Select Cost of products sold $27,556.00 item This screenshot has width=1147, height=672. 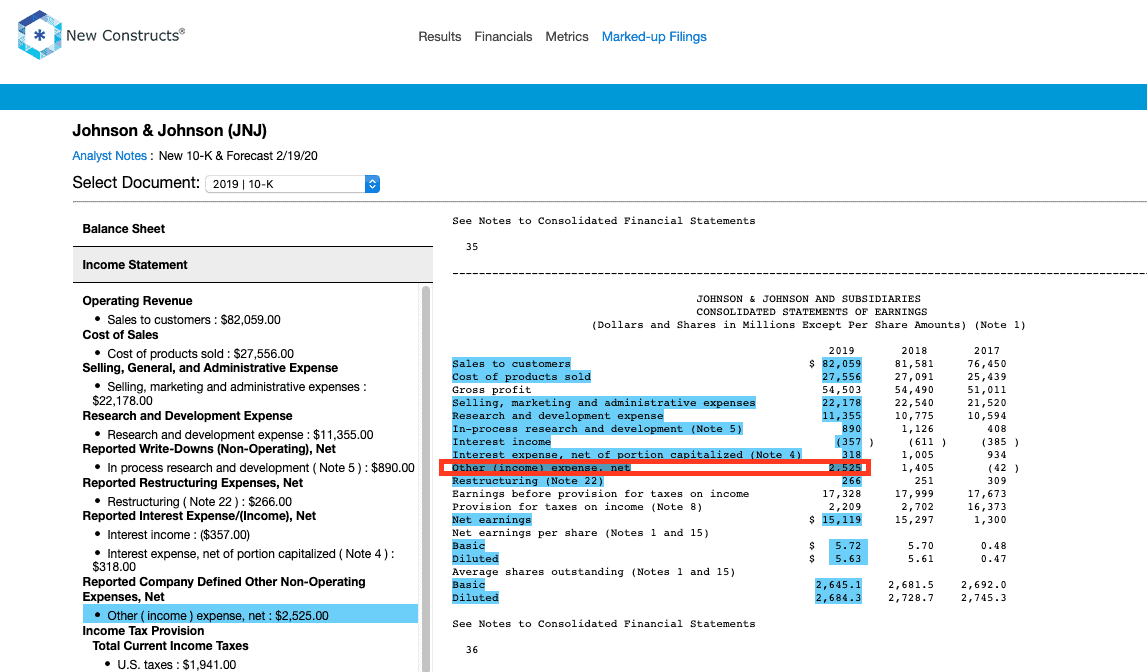tap(200, 353)
